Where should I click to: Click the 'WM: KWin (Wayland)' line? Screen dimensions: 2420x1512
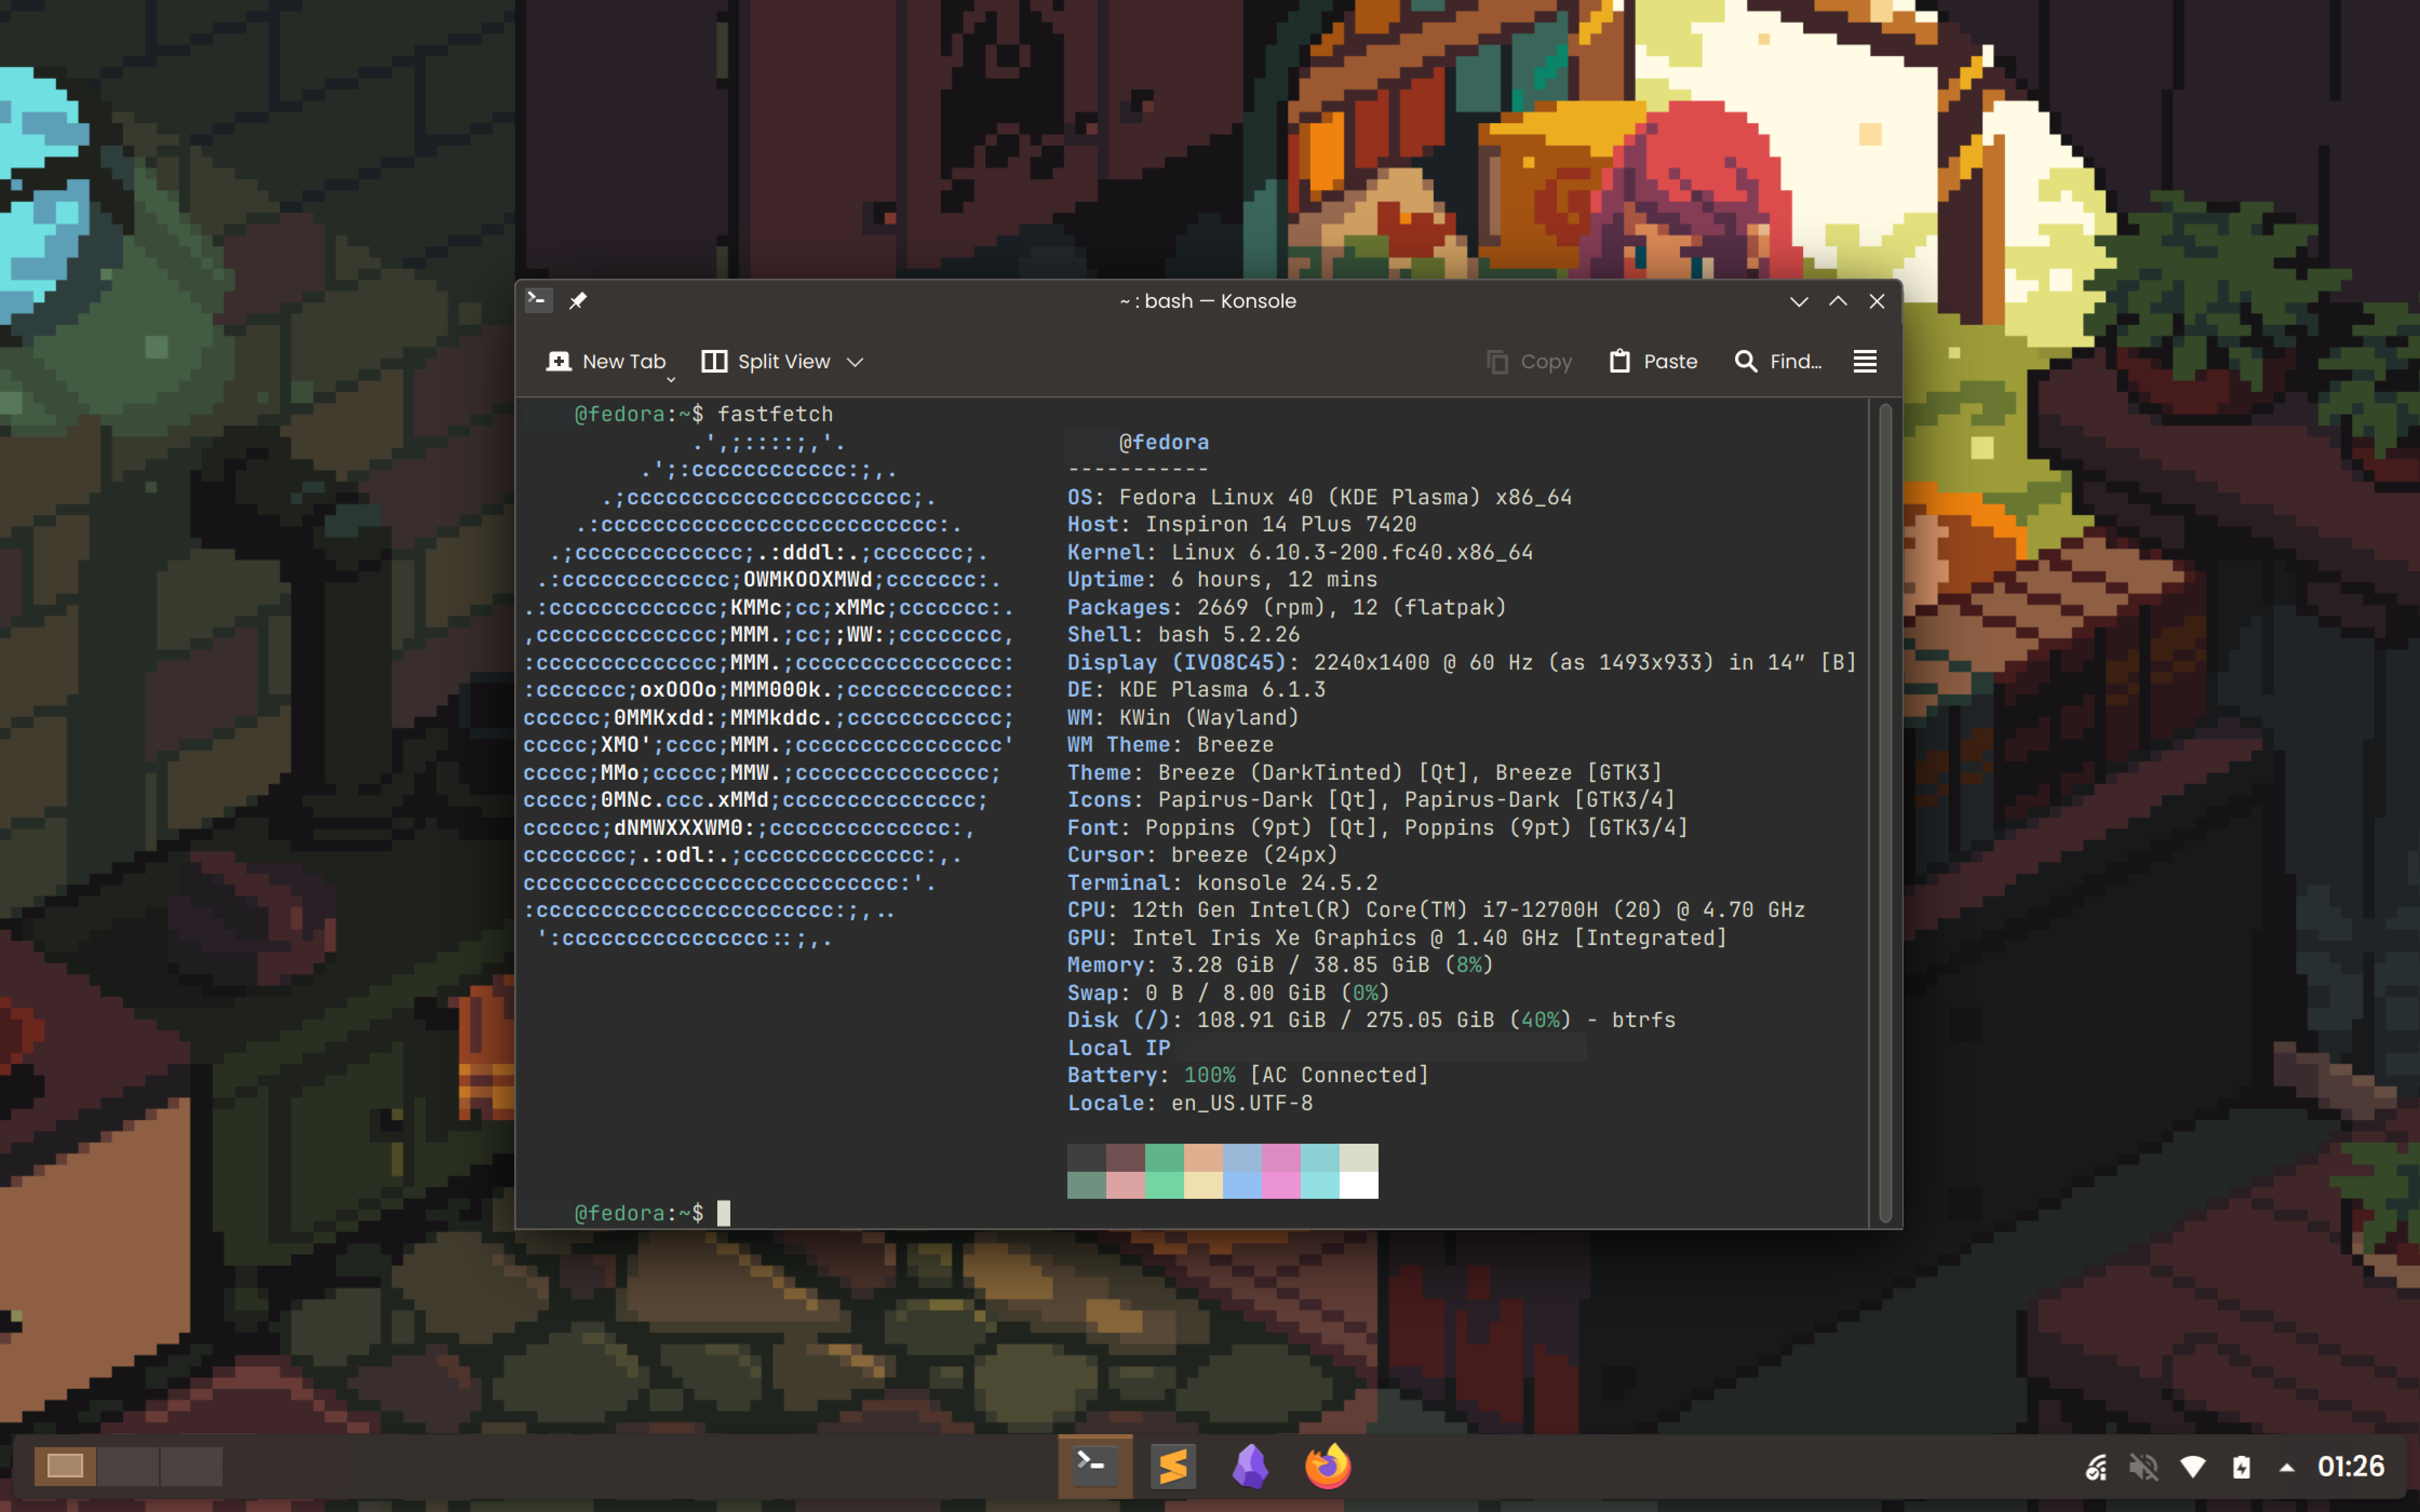click(x=1183, y=717)
